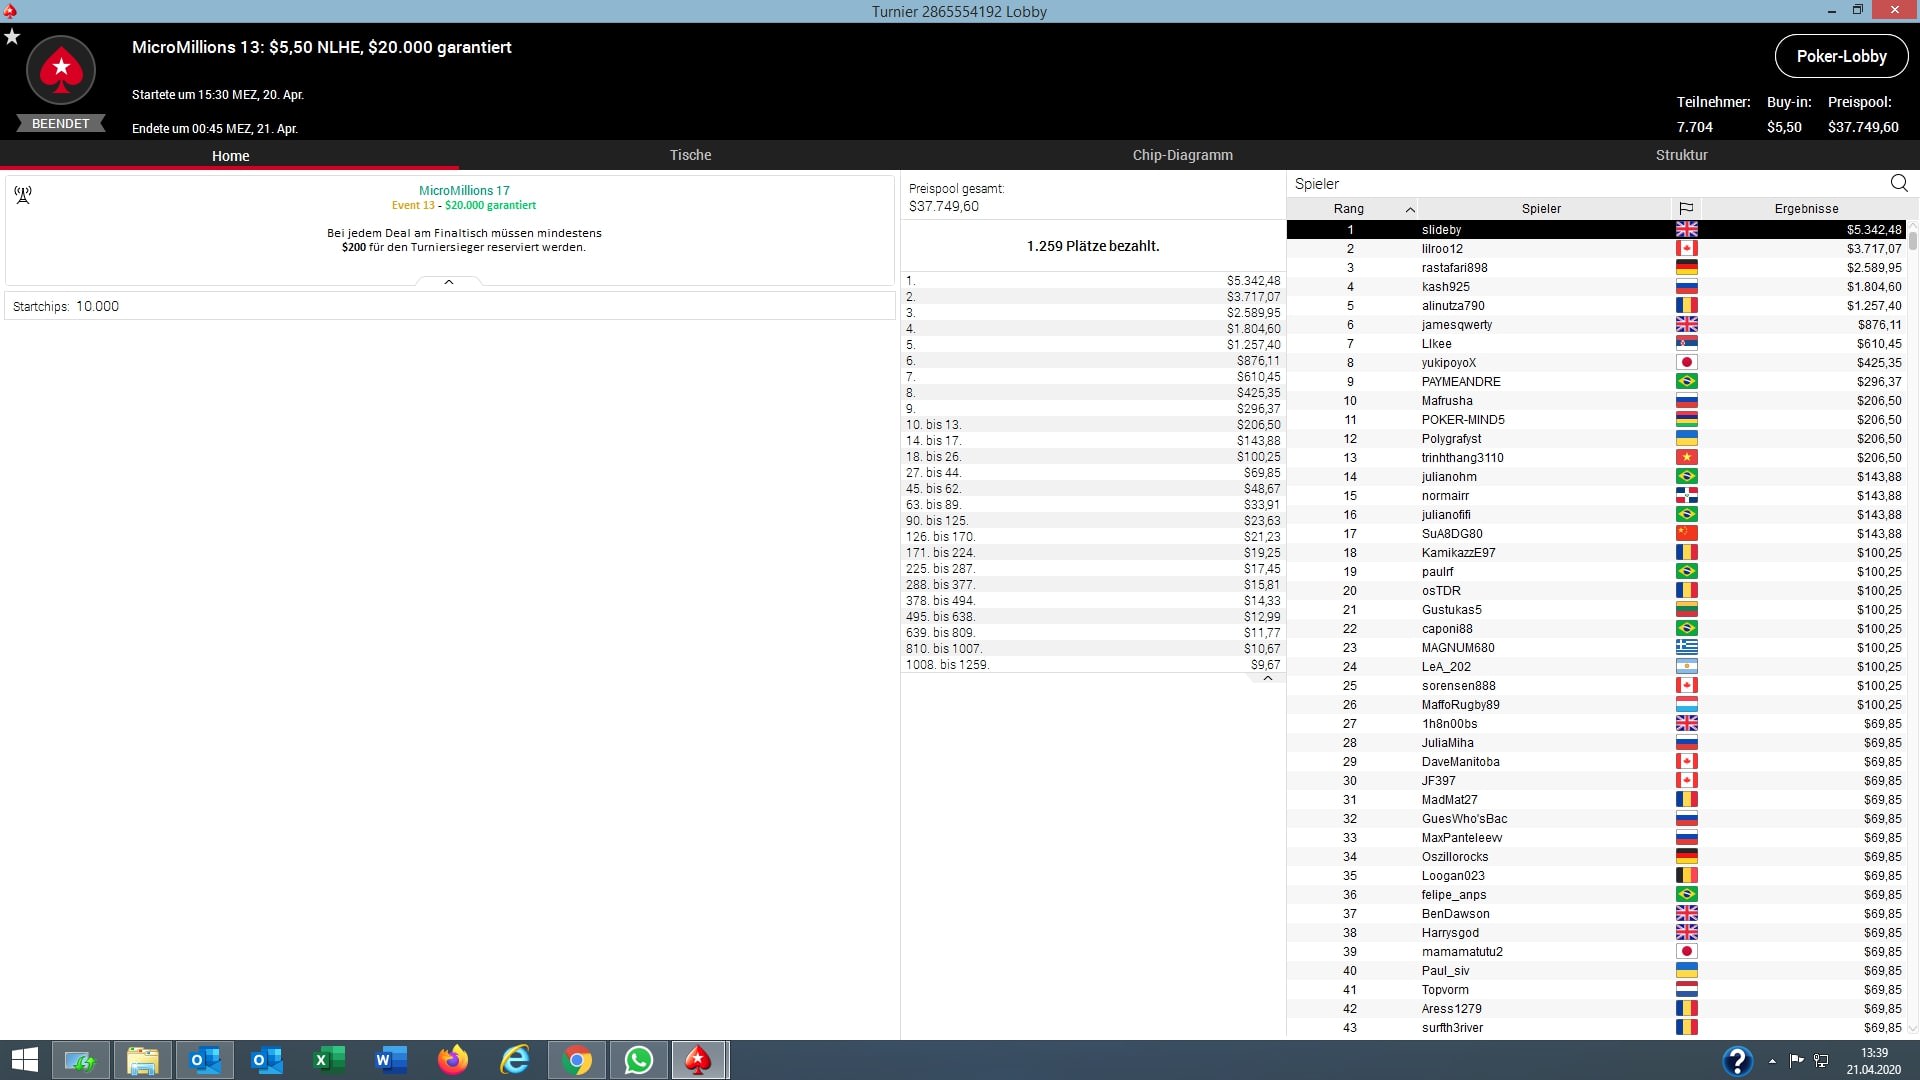The height and width of the screenshot is (1080, 1920).
Task: Launch Firefox from the taskbar
Action: 453,1060
